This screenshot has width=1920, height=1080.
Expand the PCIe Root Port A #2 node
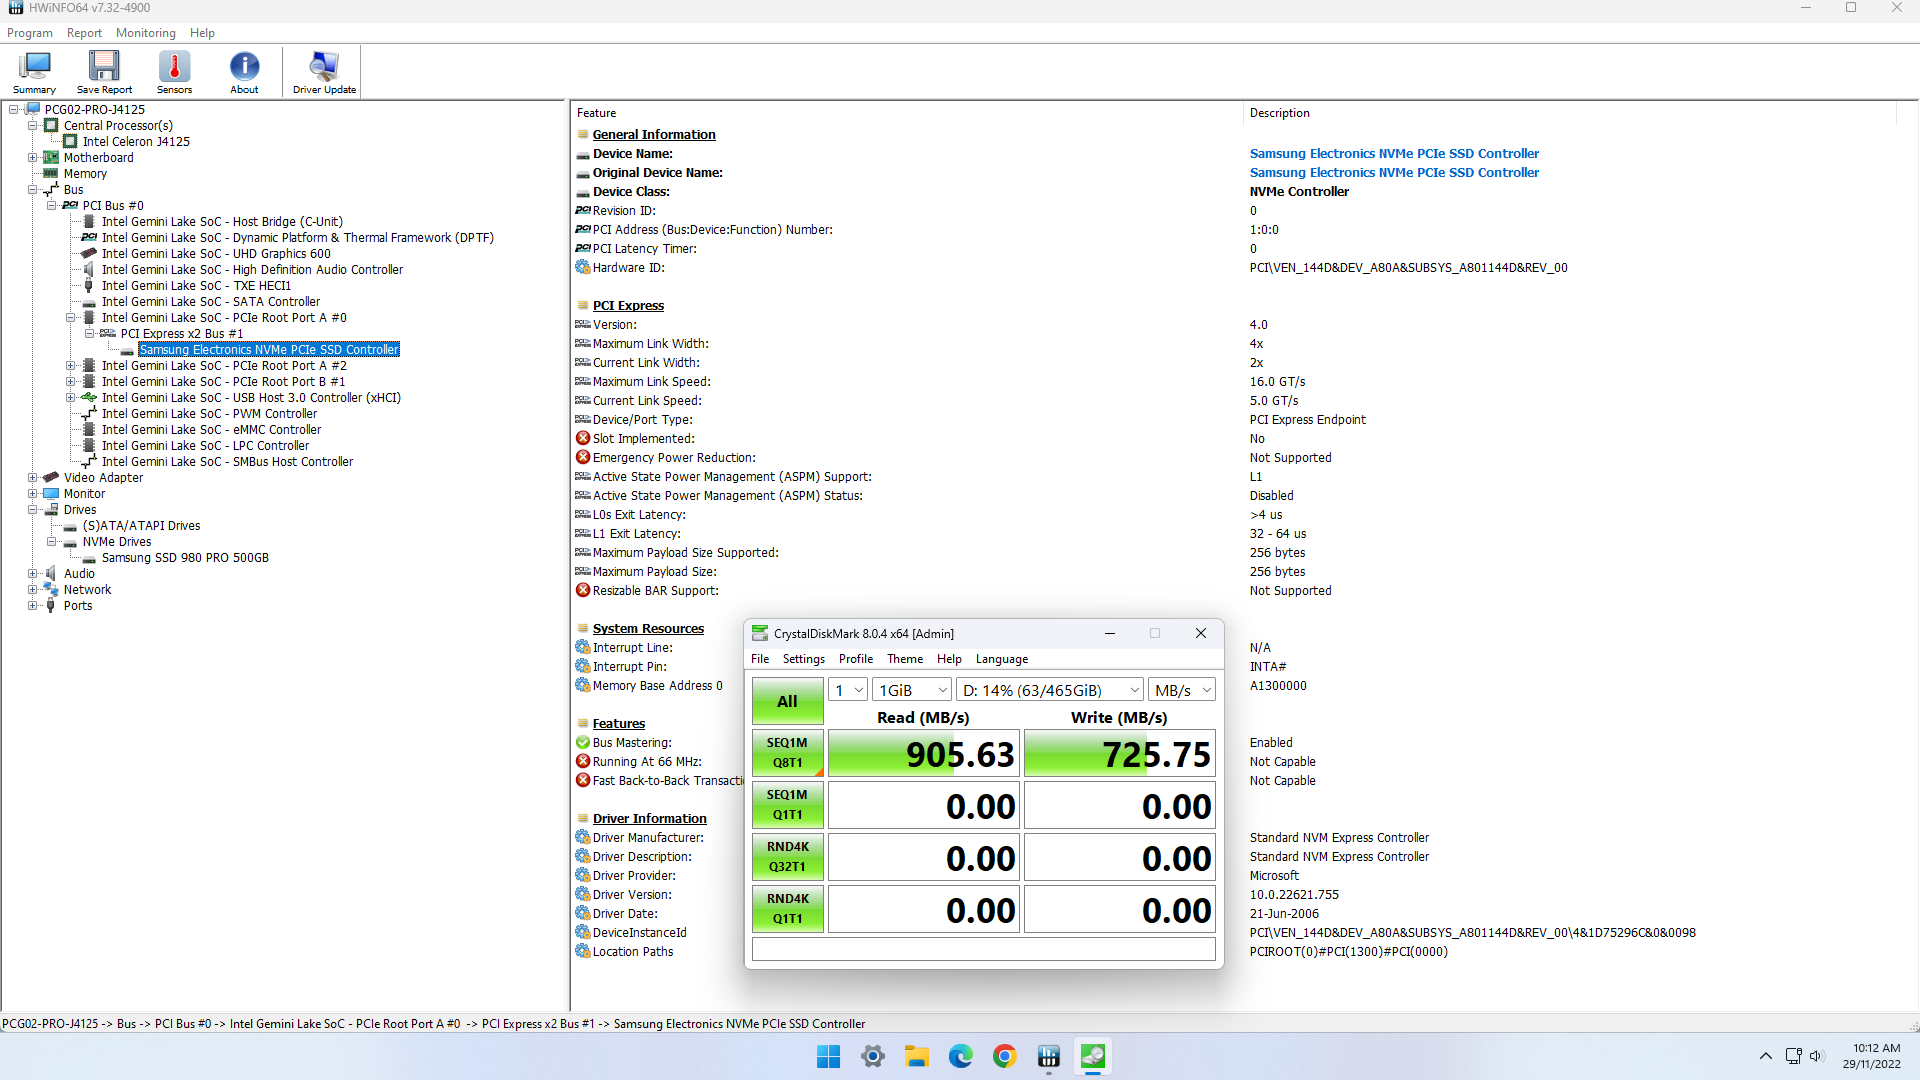point(70,366)
